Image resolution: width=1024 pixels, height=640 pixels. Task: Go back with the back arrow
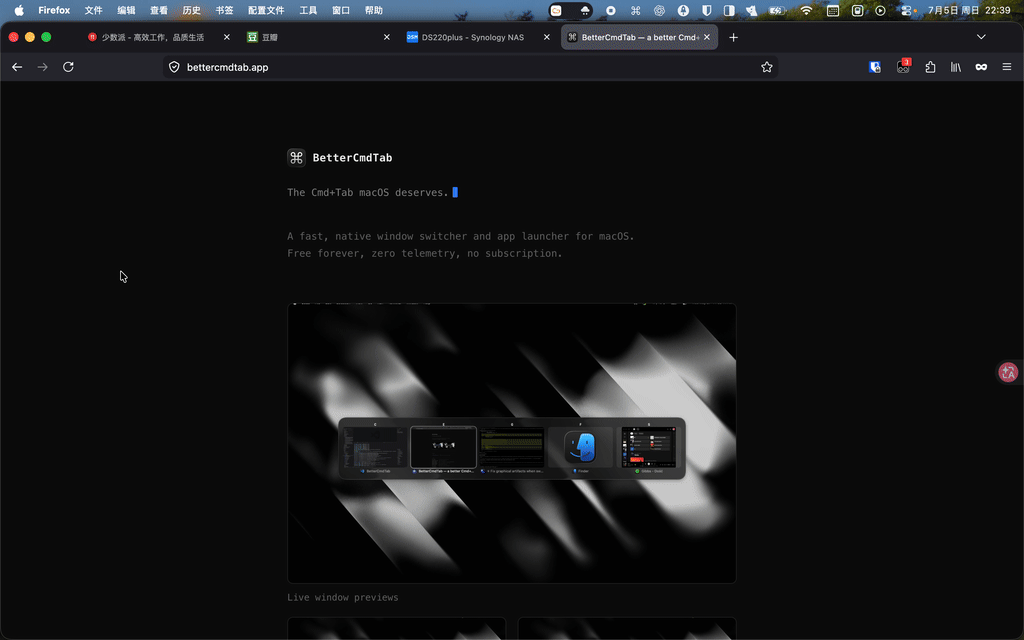click(17, 67)
